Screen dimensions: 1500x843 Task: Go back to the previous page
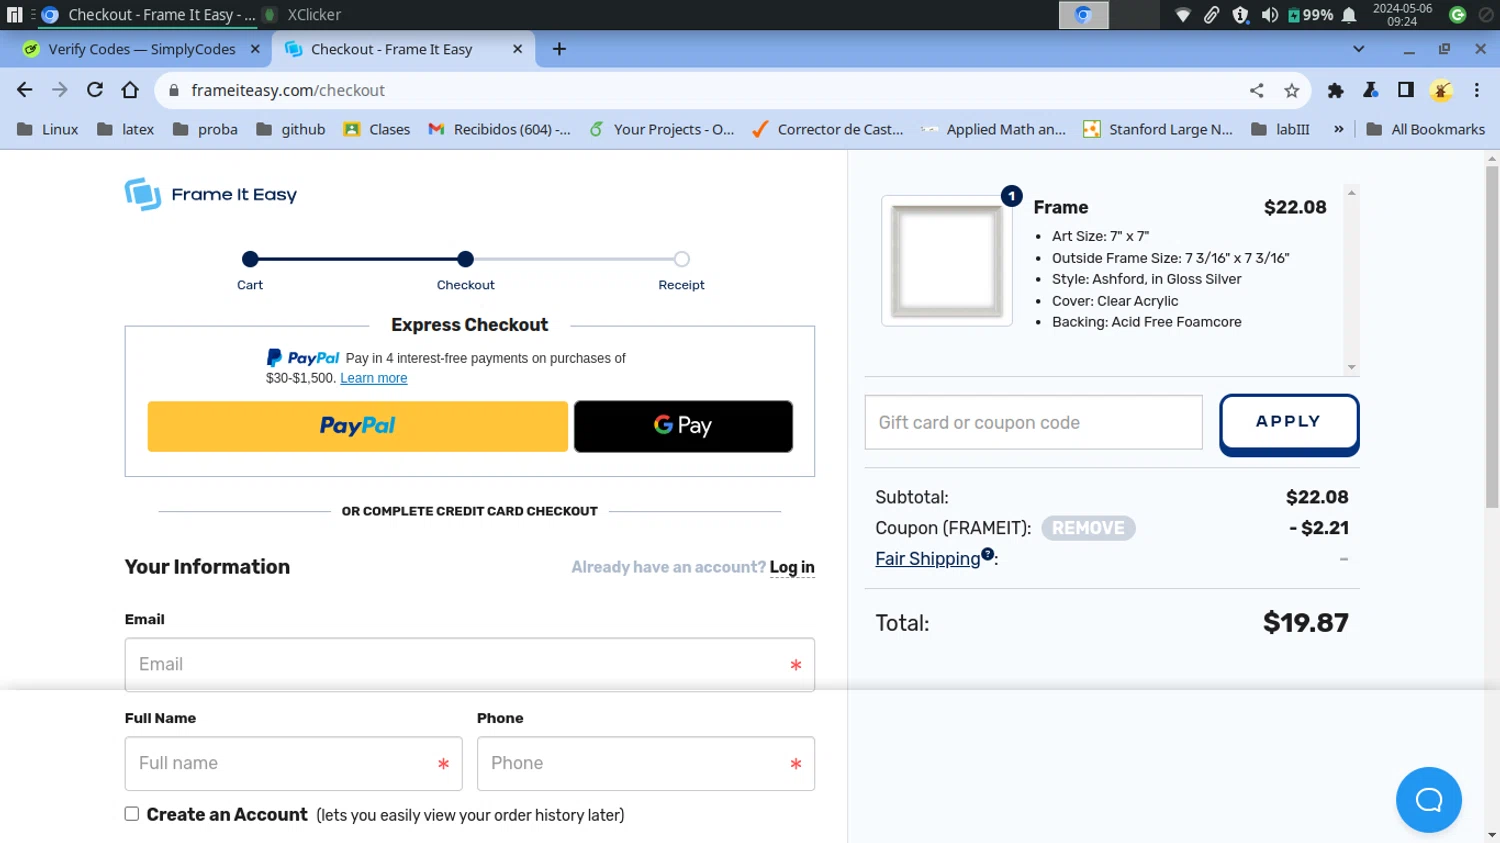tap(25, 90)
